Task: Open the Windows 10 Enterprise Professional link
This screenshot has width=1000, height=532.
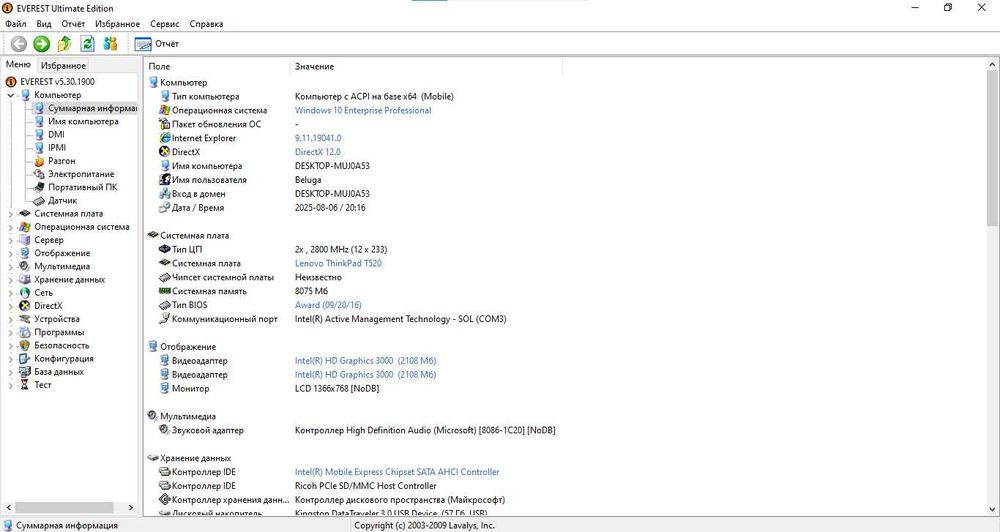Action: click(363, 110)
